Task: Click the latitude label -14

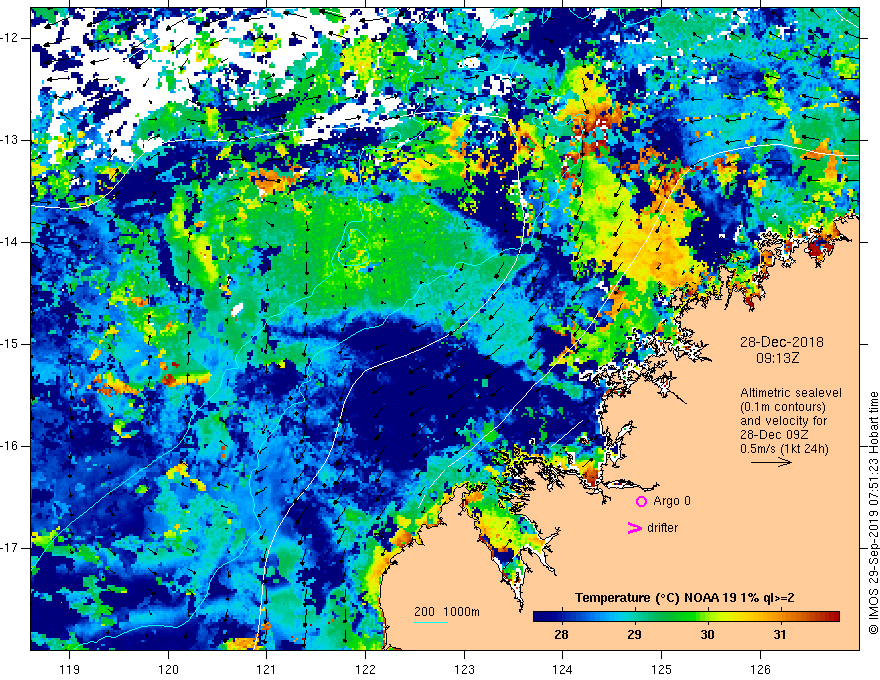Action: coord(9,242)
